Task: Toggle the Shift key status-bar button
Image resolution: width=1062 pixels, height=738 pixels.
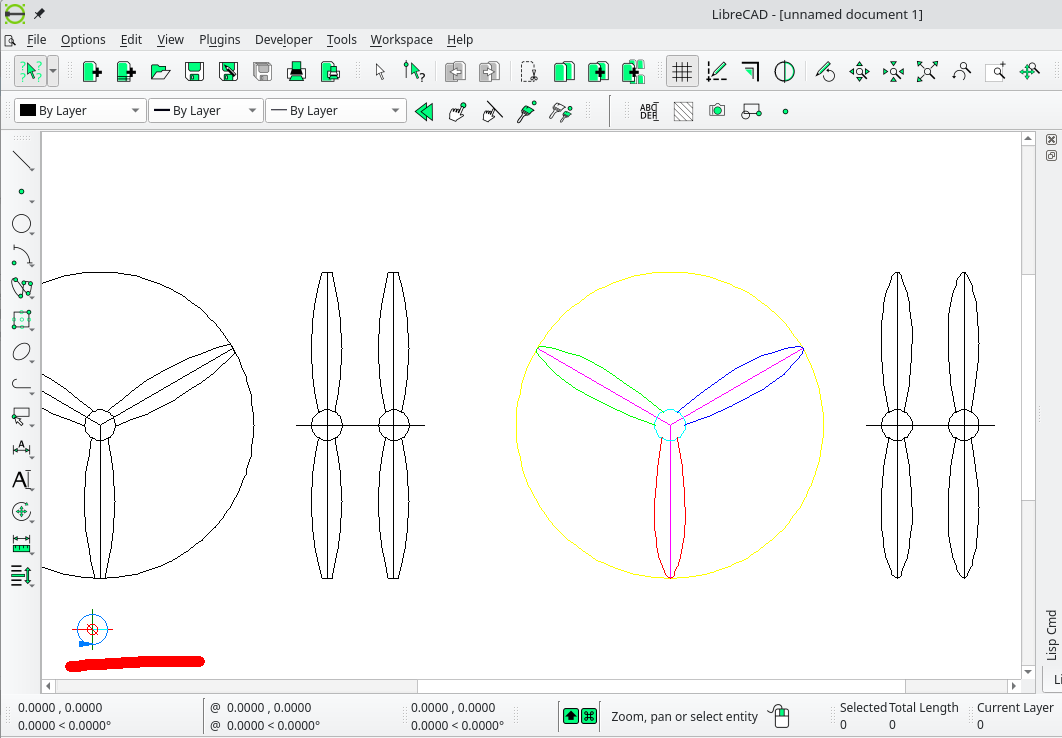Action: pos(570,716)
